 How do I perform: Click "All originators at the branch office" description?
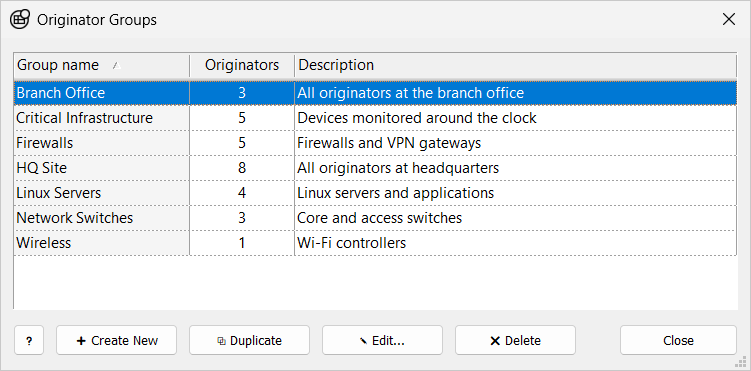[410, 93]
